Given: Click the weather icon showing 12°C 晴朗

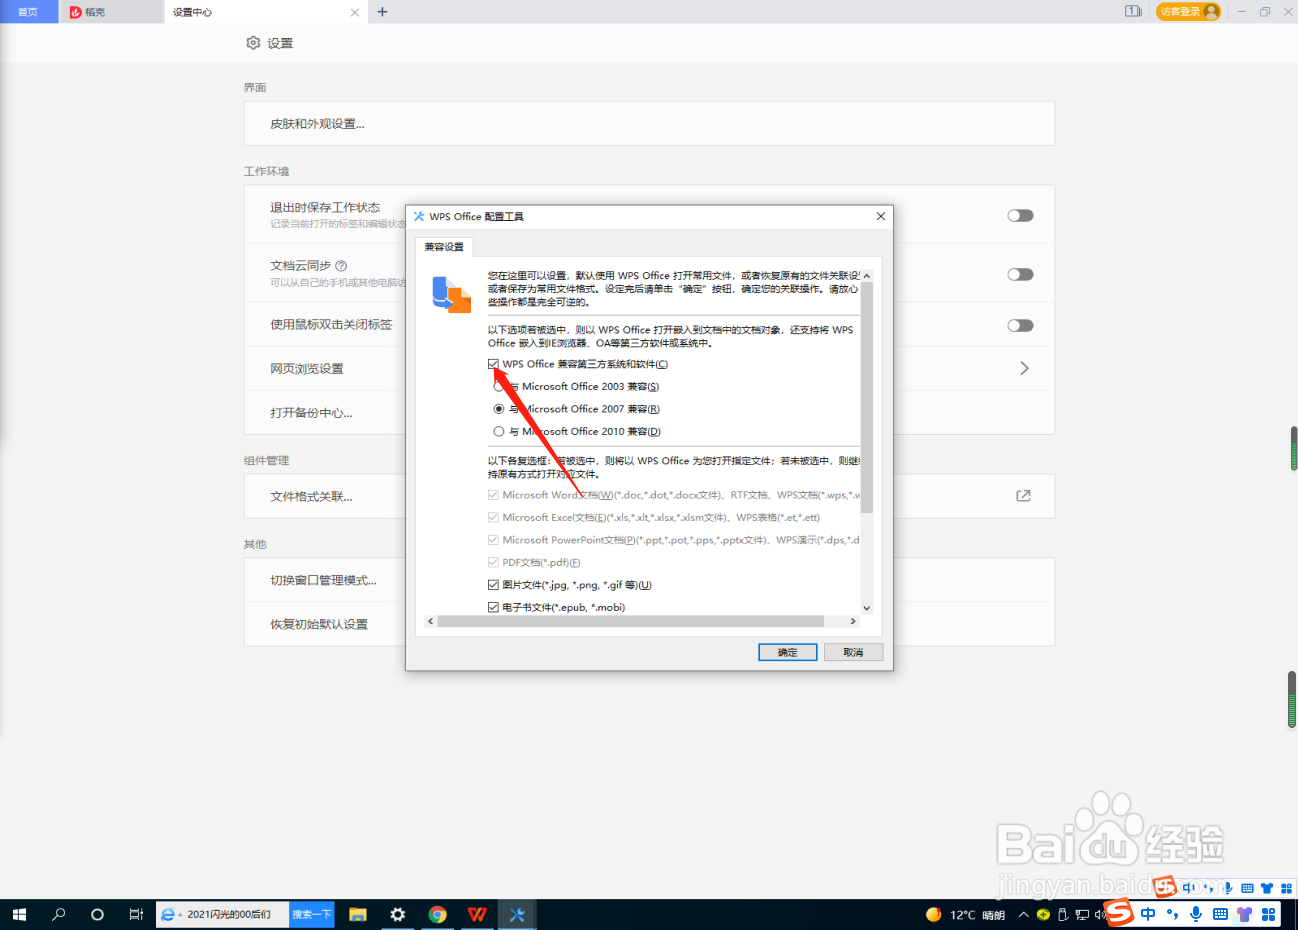Looking at the screenshot, I should 933,914.
